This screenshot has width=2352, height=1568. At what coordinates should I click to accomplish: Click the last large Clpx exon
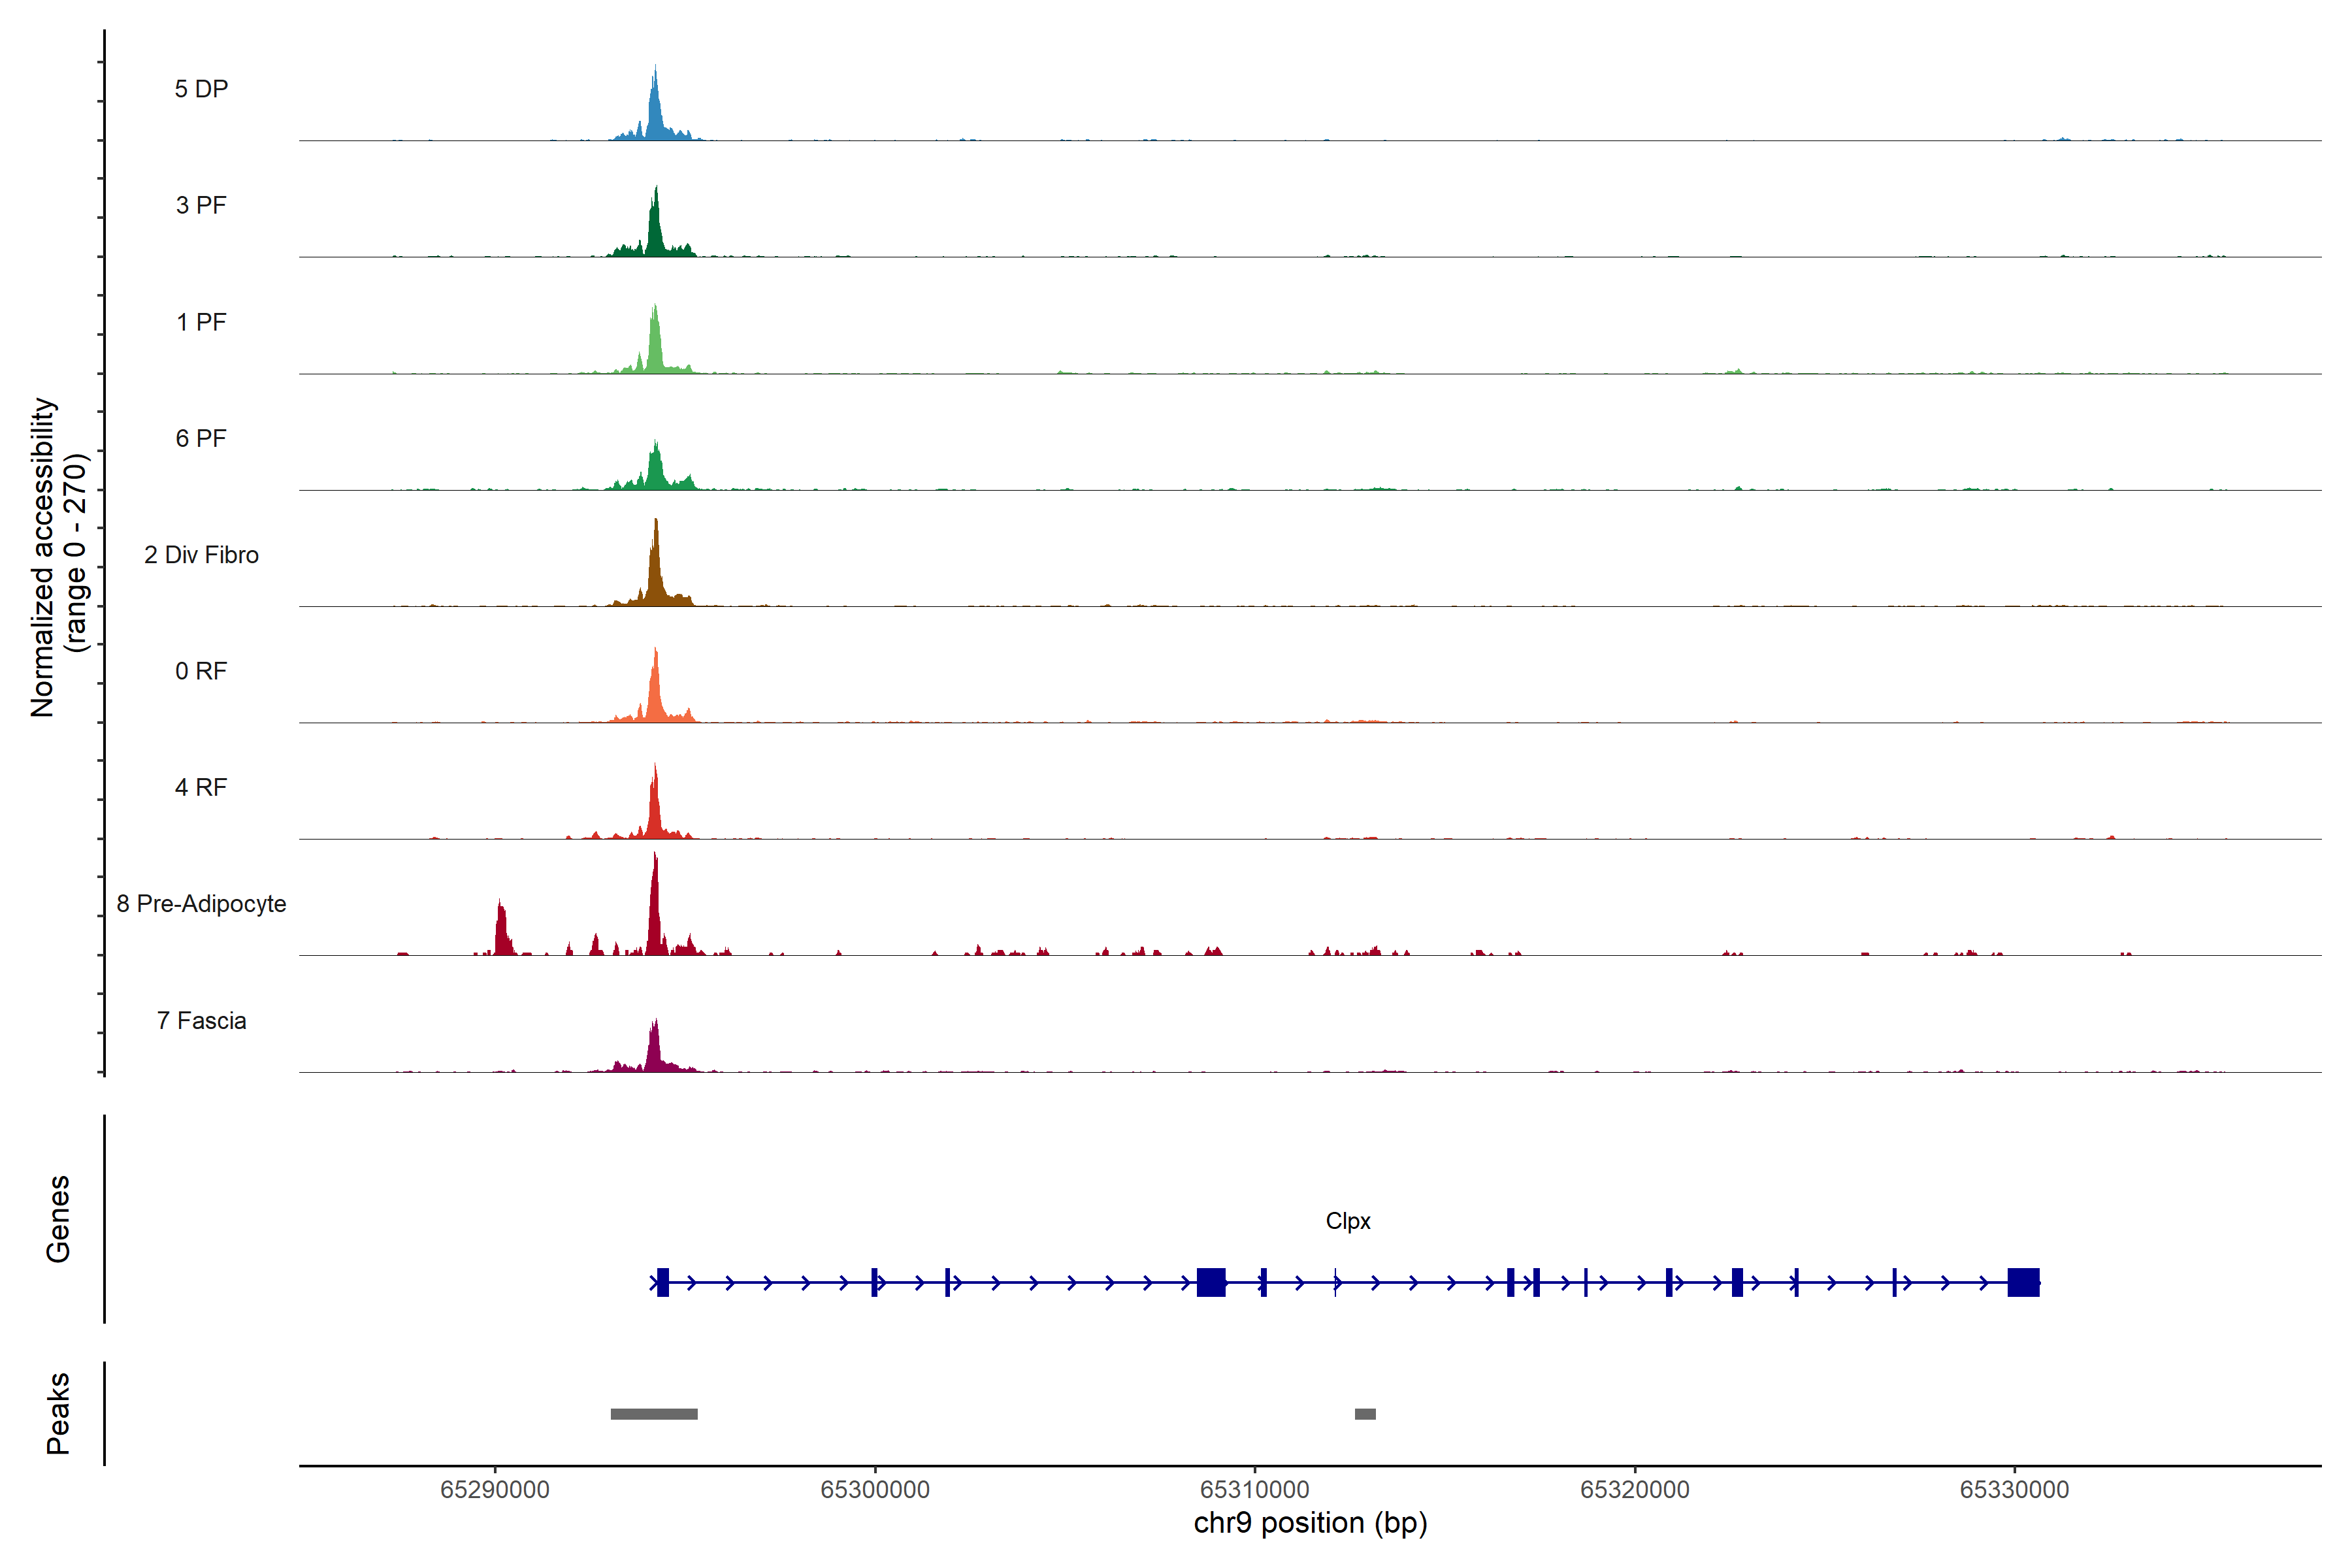pyautogui.click(x=2023, y=1282)
